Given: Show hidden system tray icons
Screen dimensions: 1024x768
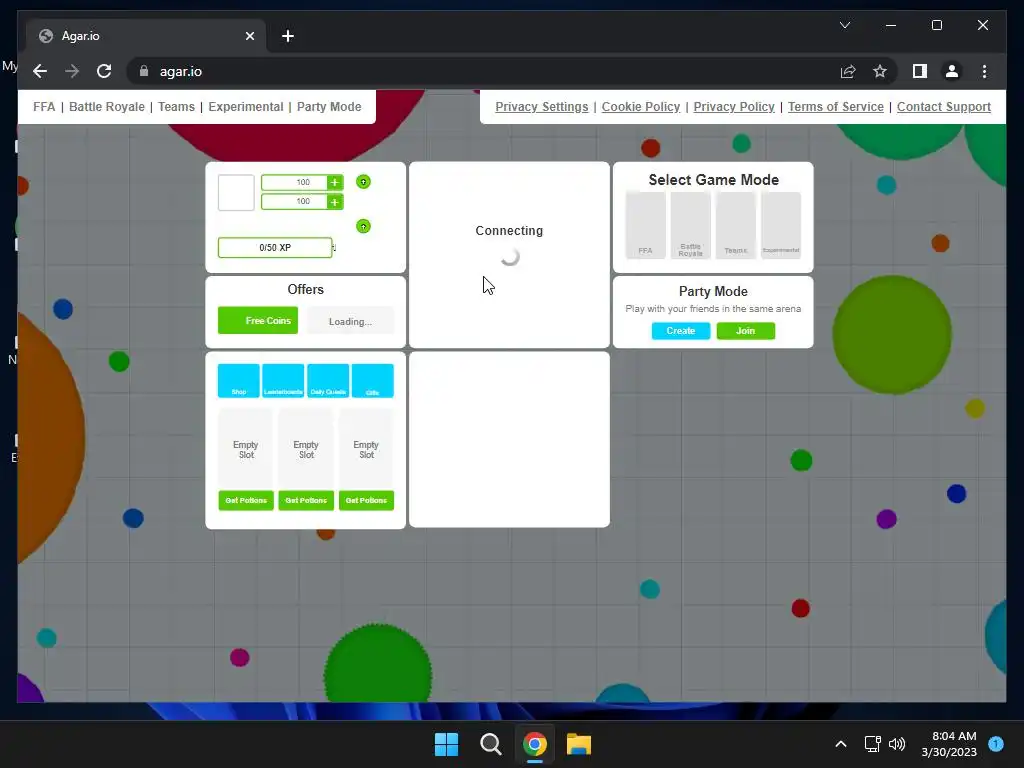Looking at the screenshot, I should pos(841,744).
